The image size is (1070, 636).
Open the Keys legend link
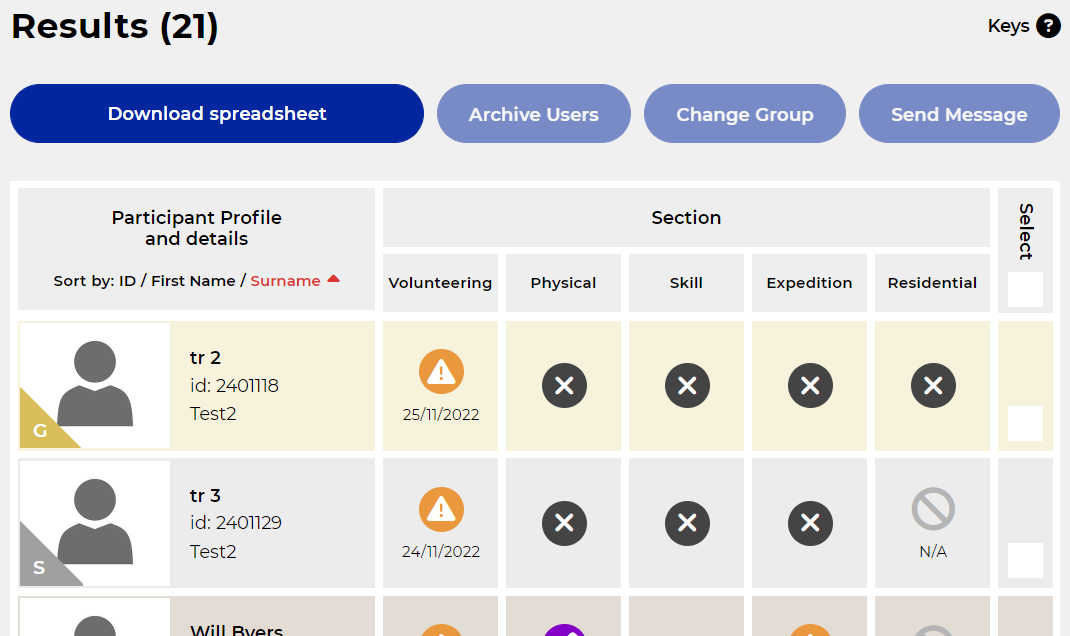pos(1008,26)
